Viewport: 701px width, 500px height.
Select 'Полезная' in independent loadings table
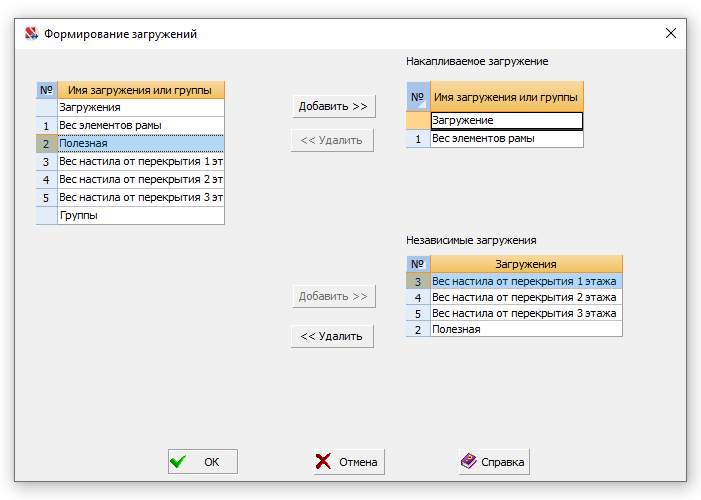526,330
